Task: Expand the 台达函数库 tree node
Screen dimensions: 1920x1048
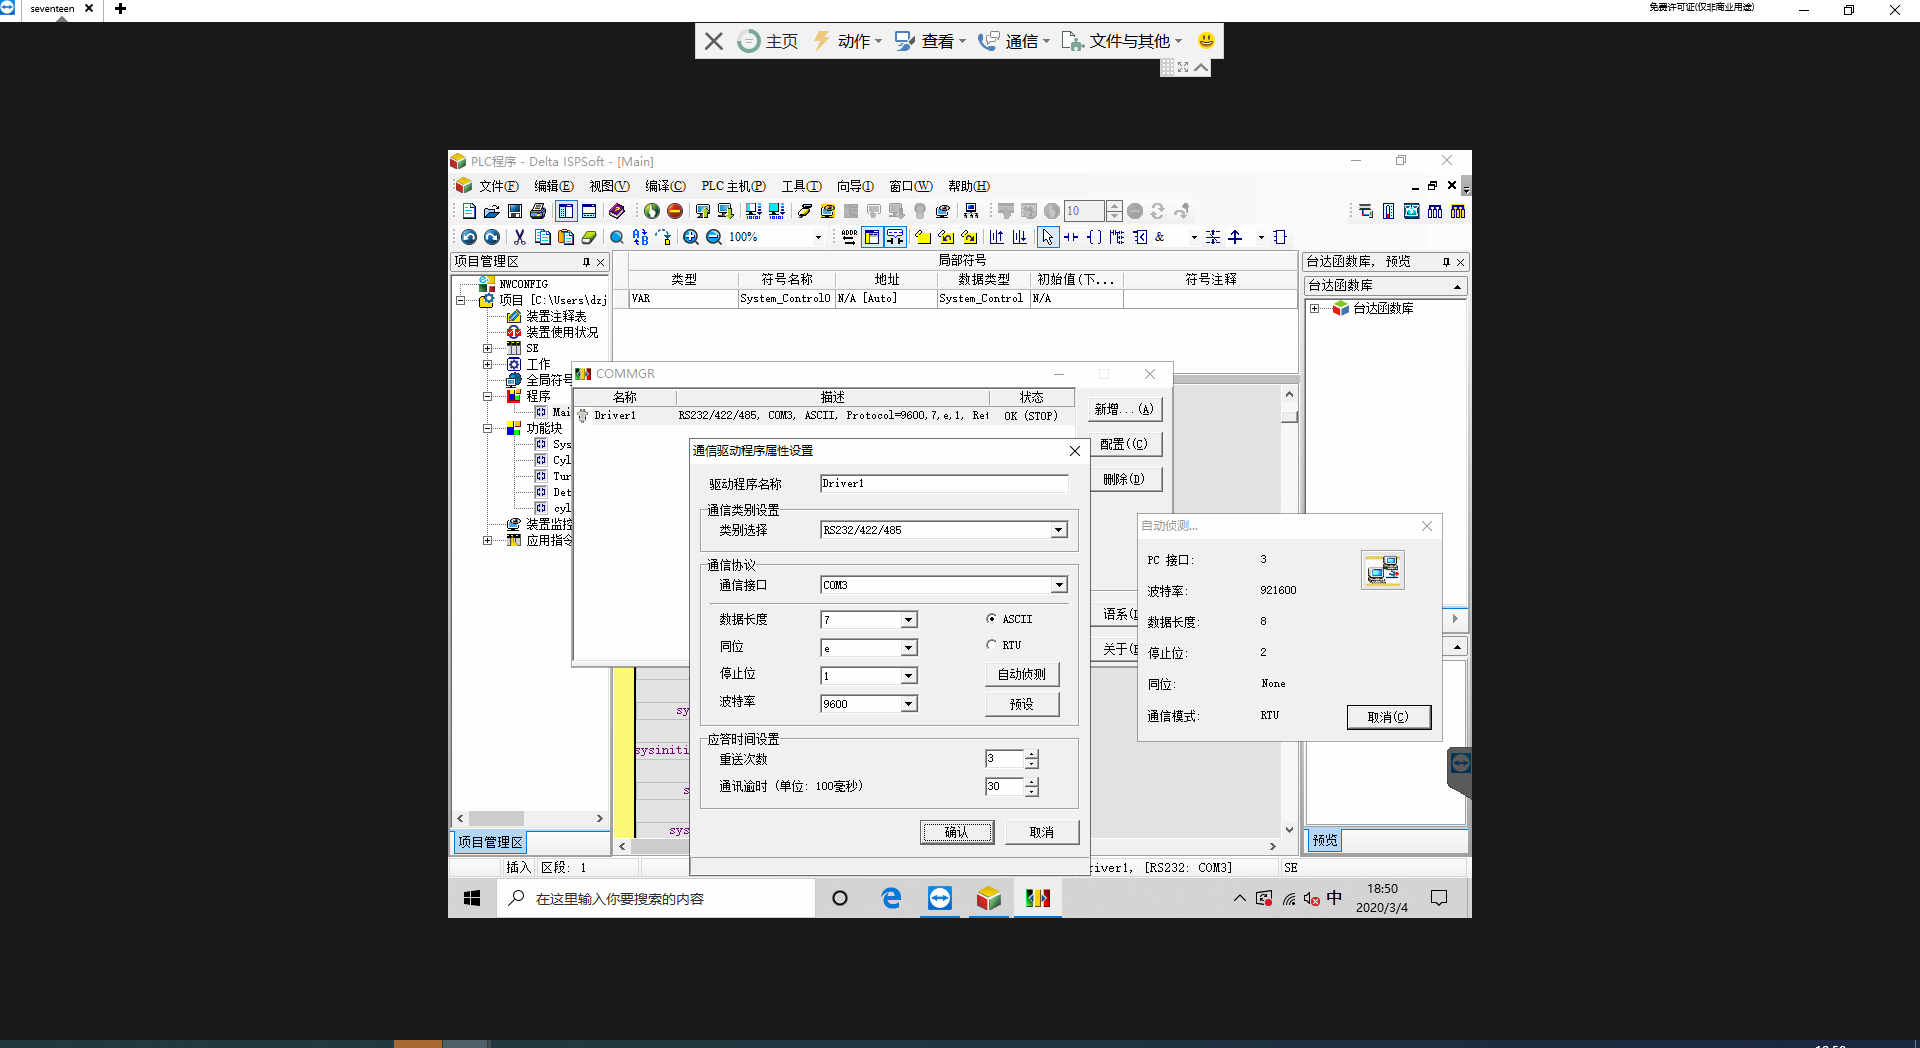Action: click(1315, 309)
